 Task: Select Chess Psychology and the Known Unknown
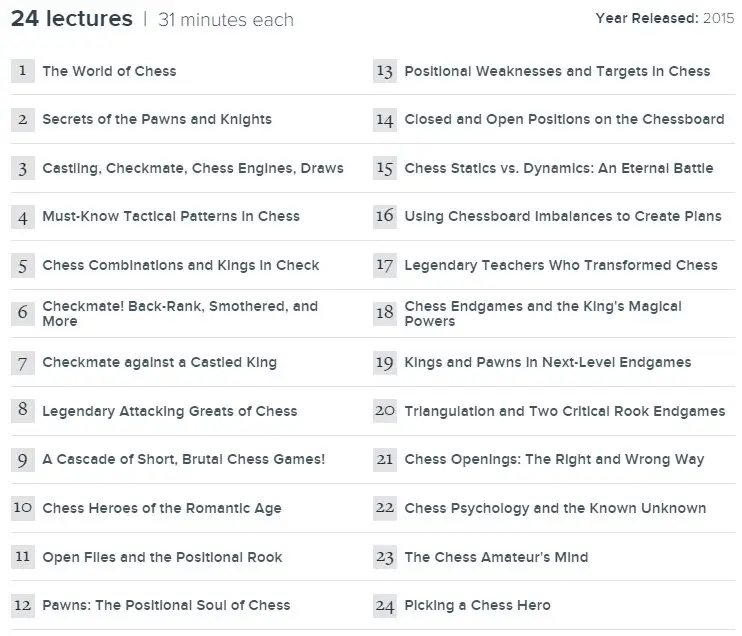(555, 508)
